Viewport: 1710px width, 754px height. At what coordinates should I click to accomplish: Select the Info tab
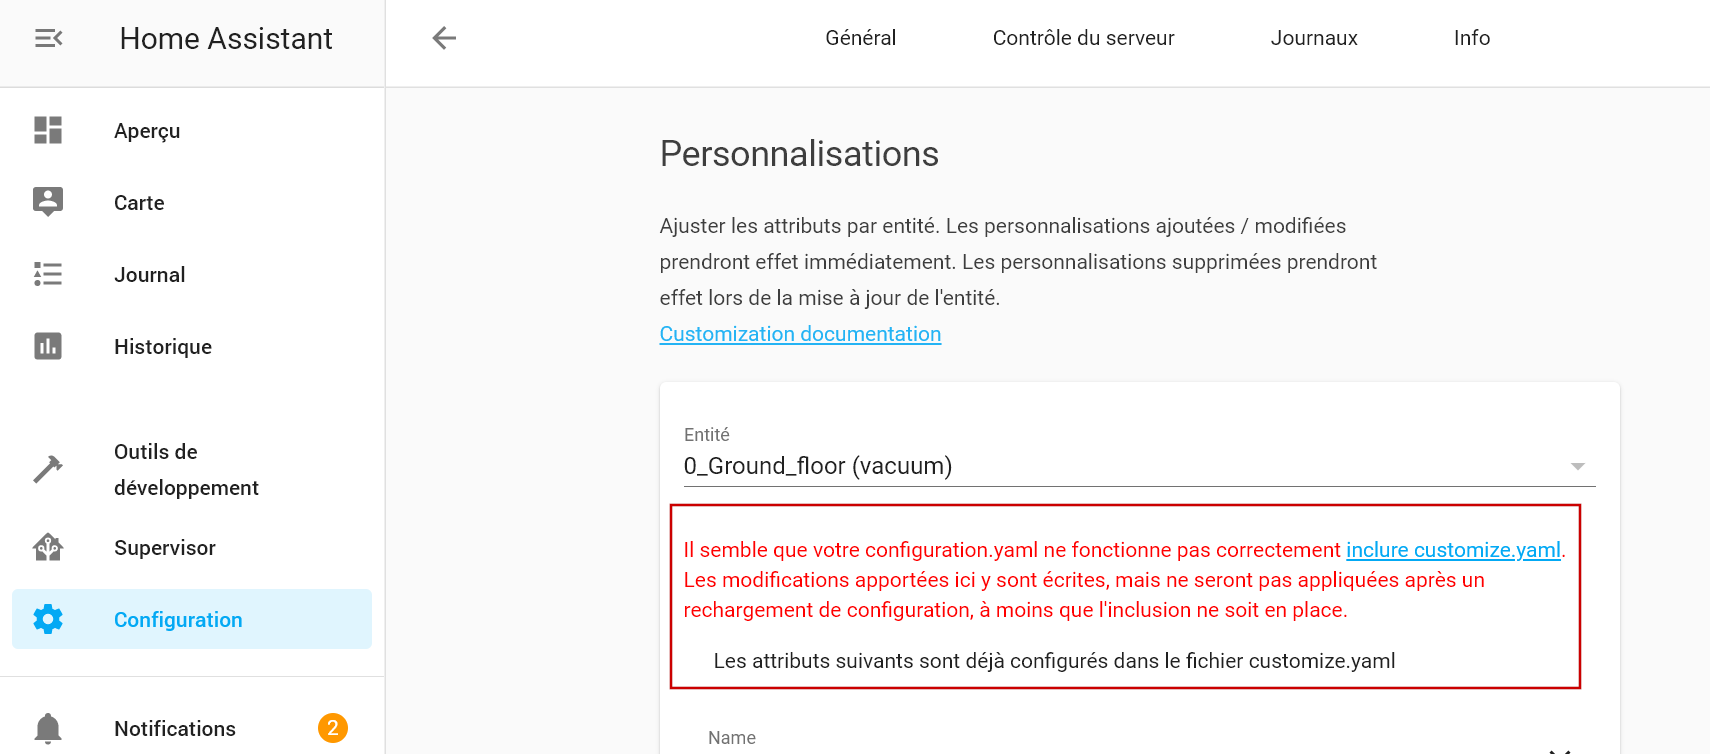click(x=1472, y=38)
